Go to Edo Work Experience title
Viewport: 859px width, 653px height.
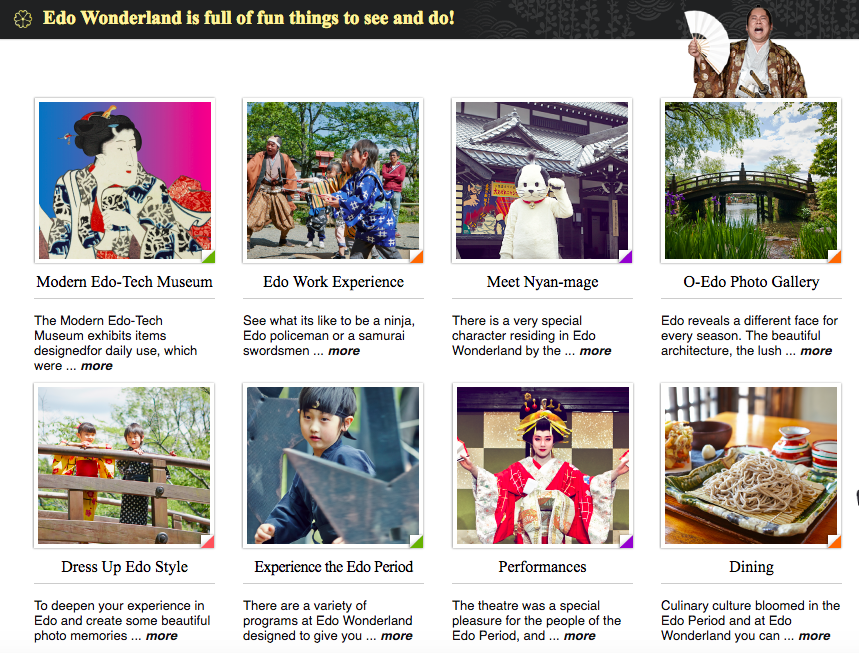click(333, 282)
